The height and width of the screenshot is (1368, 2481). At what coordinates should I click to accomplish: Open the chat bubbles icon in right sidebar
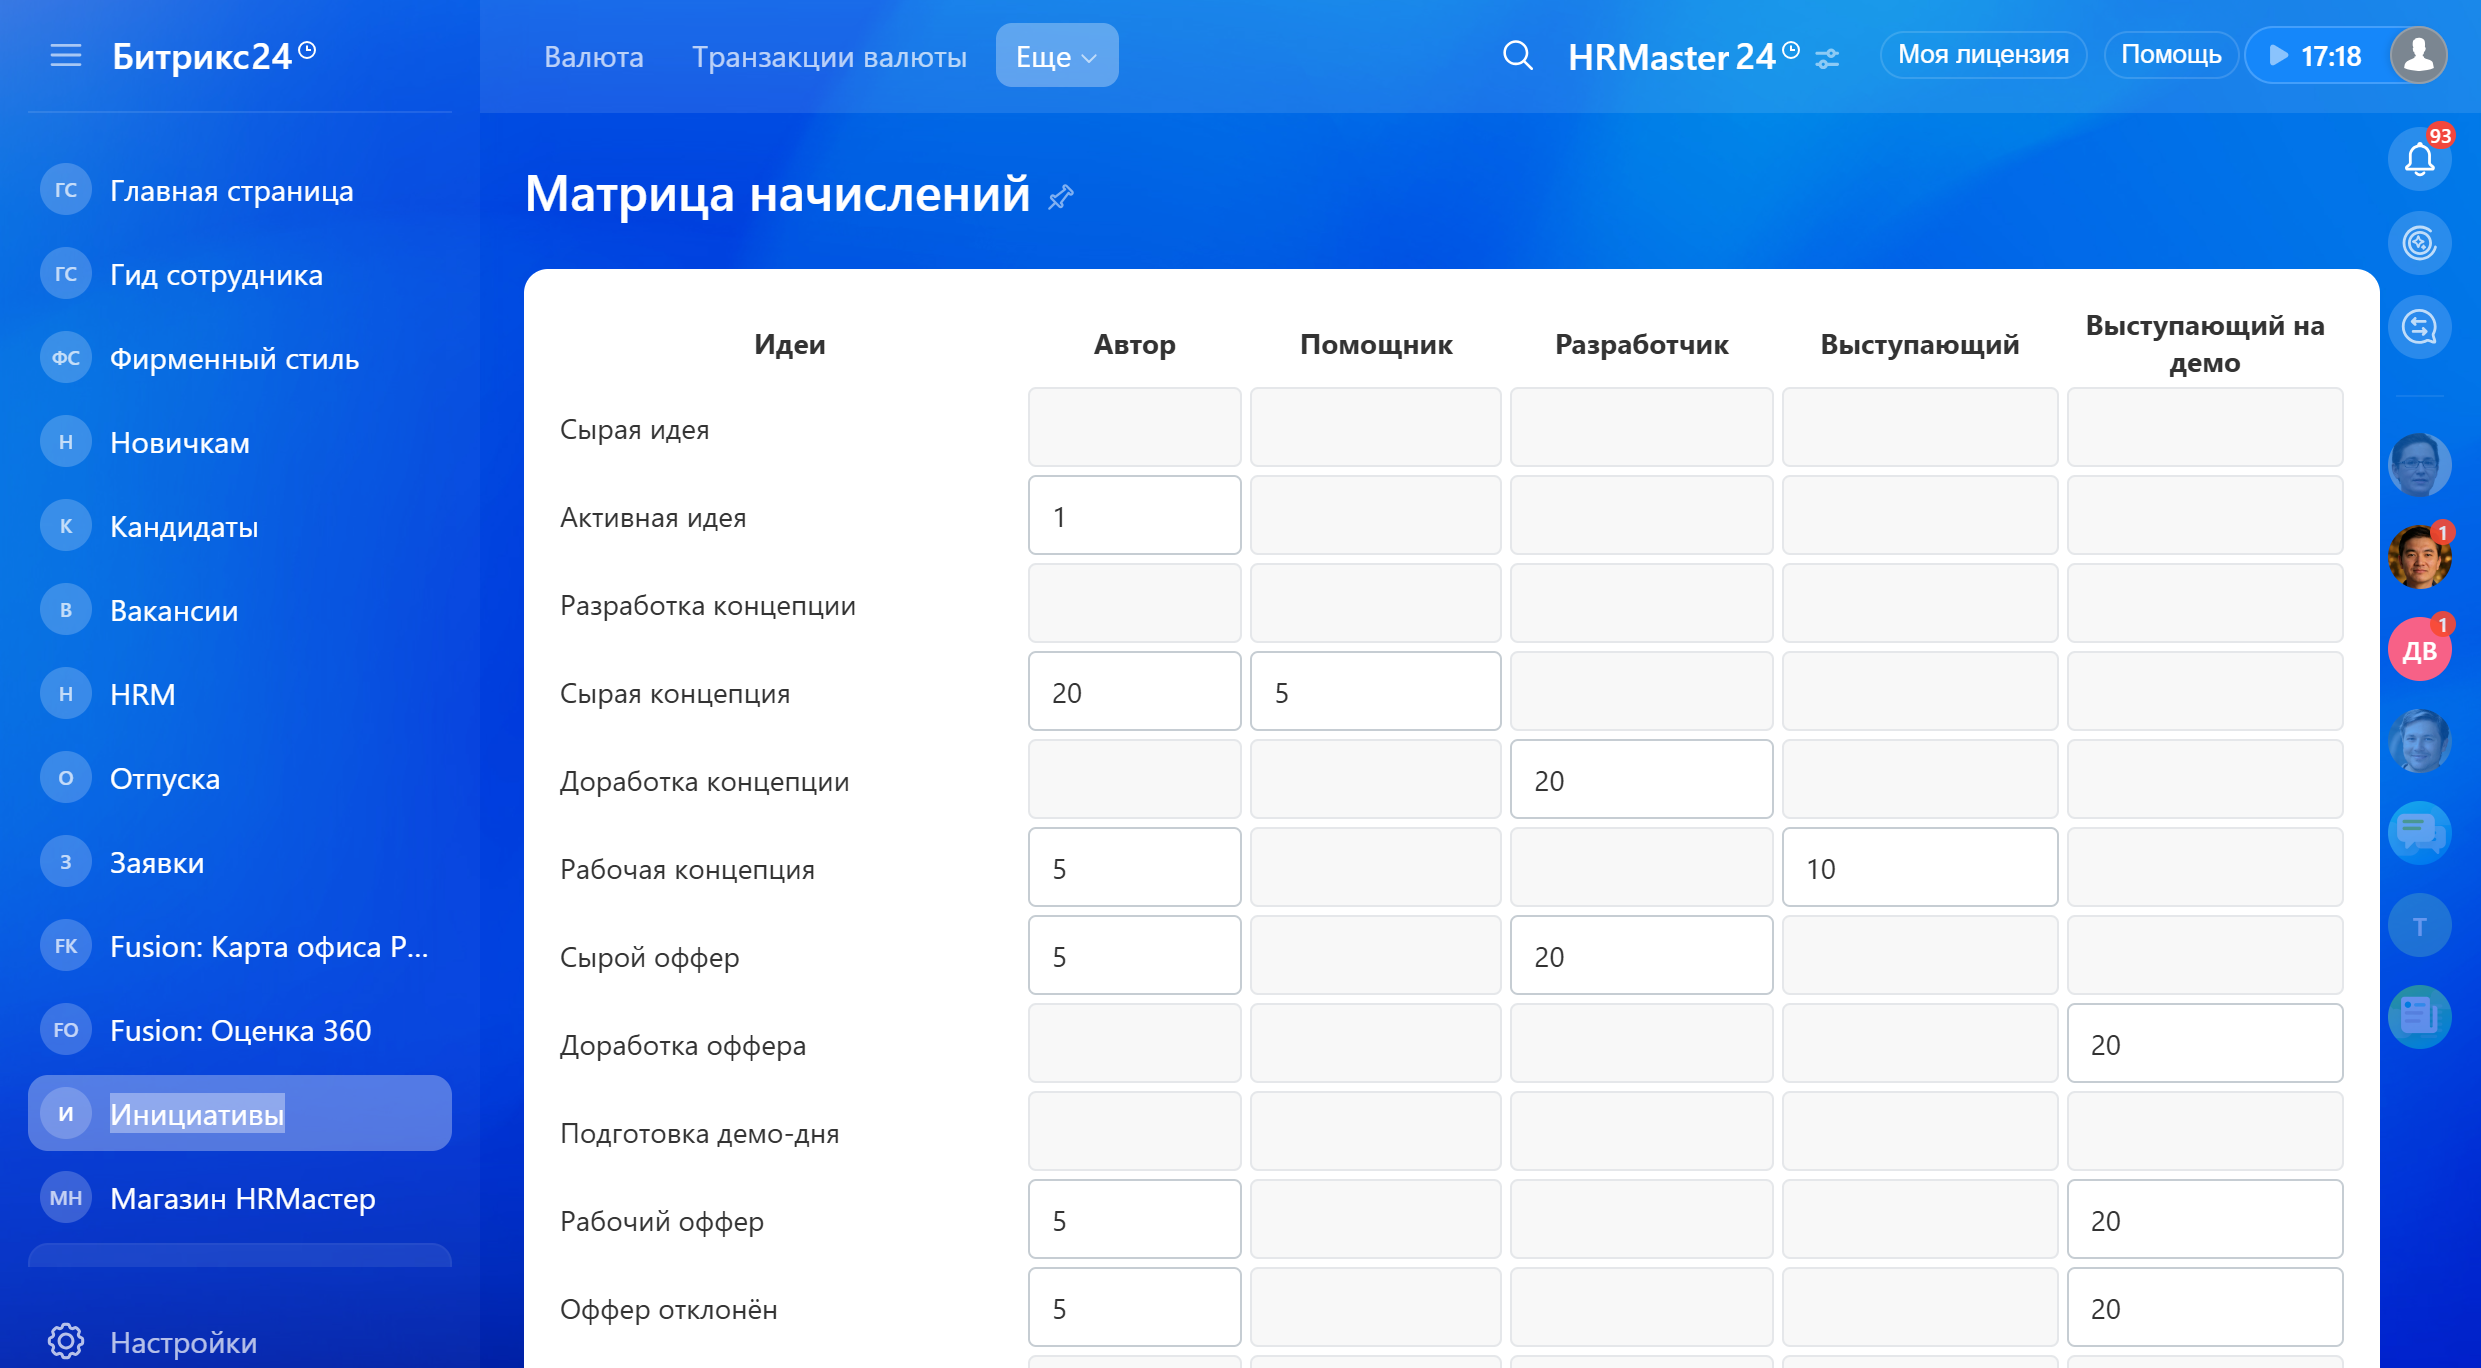click(x=2418, y=831)
